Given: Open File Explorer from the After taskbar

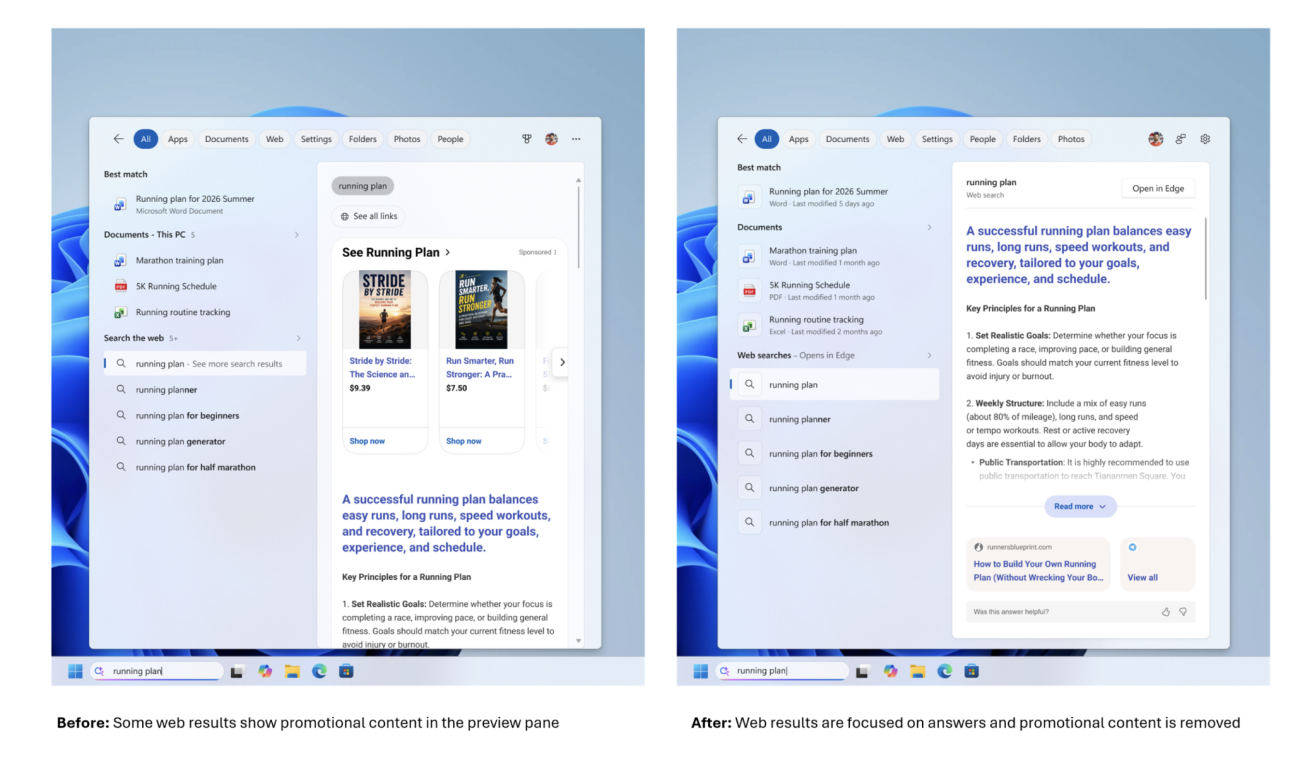Looking at the screenshot, I should [917, 671].
